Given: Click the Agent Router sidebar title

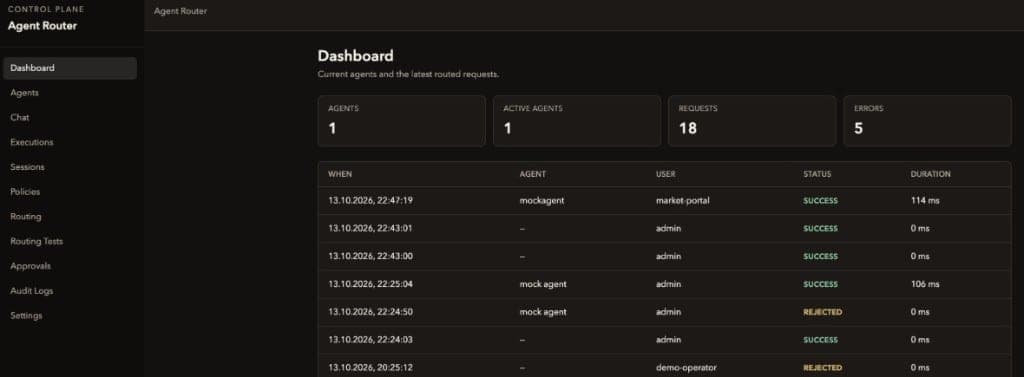Looking at the screenshot, I should [42, 26].
